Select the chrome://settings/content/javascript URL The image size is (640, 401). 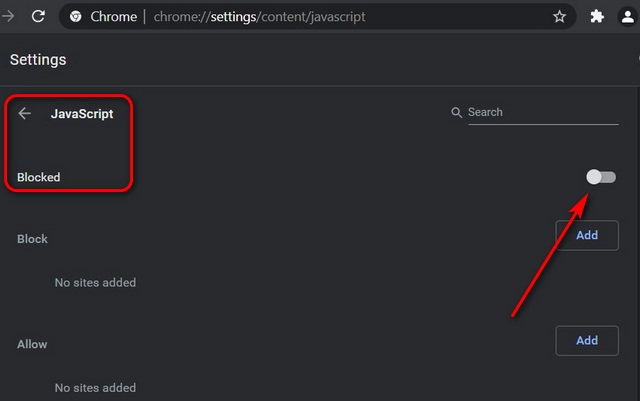[258, 17]
